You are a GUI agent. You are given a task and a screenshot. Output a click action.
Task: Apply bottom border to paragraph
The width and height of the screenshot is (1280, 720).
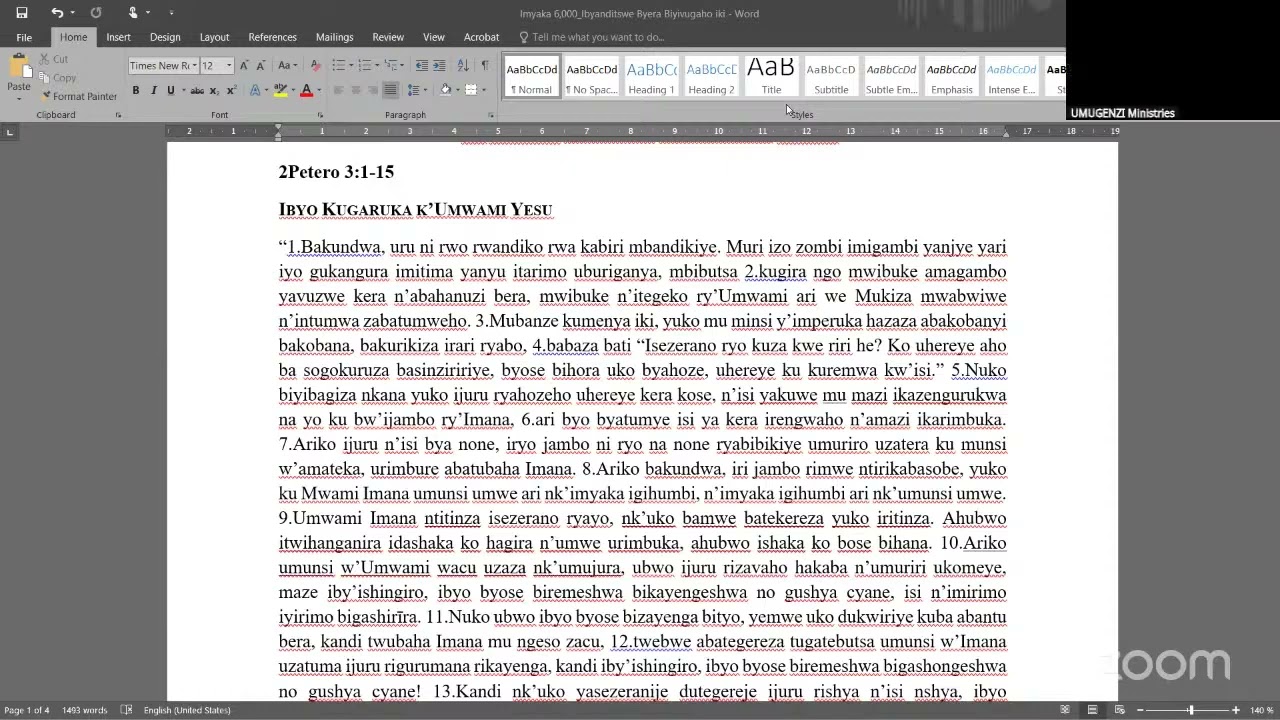pyautogui.click(x=473, y=91)
